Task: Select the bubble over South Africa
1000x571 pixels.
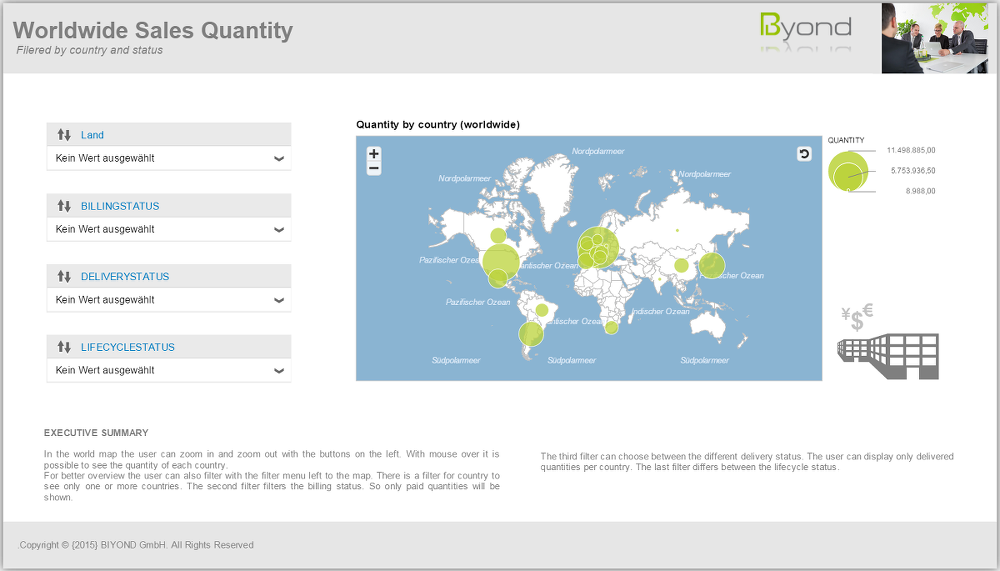Action: 611,327
